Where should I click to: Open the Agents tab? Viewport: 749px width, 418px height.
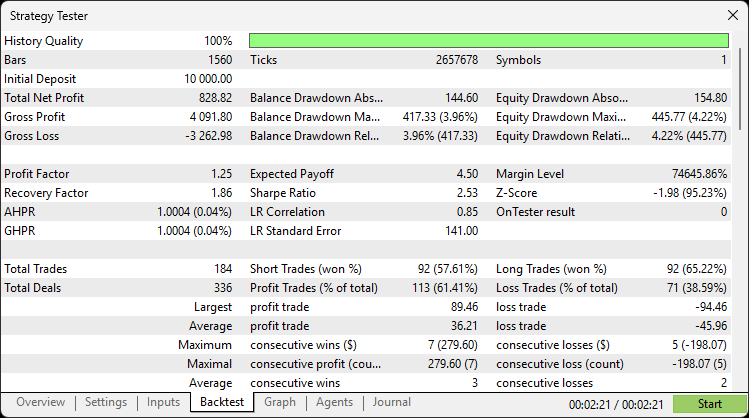(334, 402)
